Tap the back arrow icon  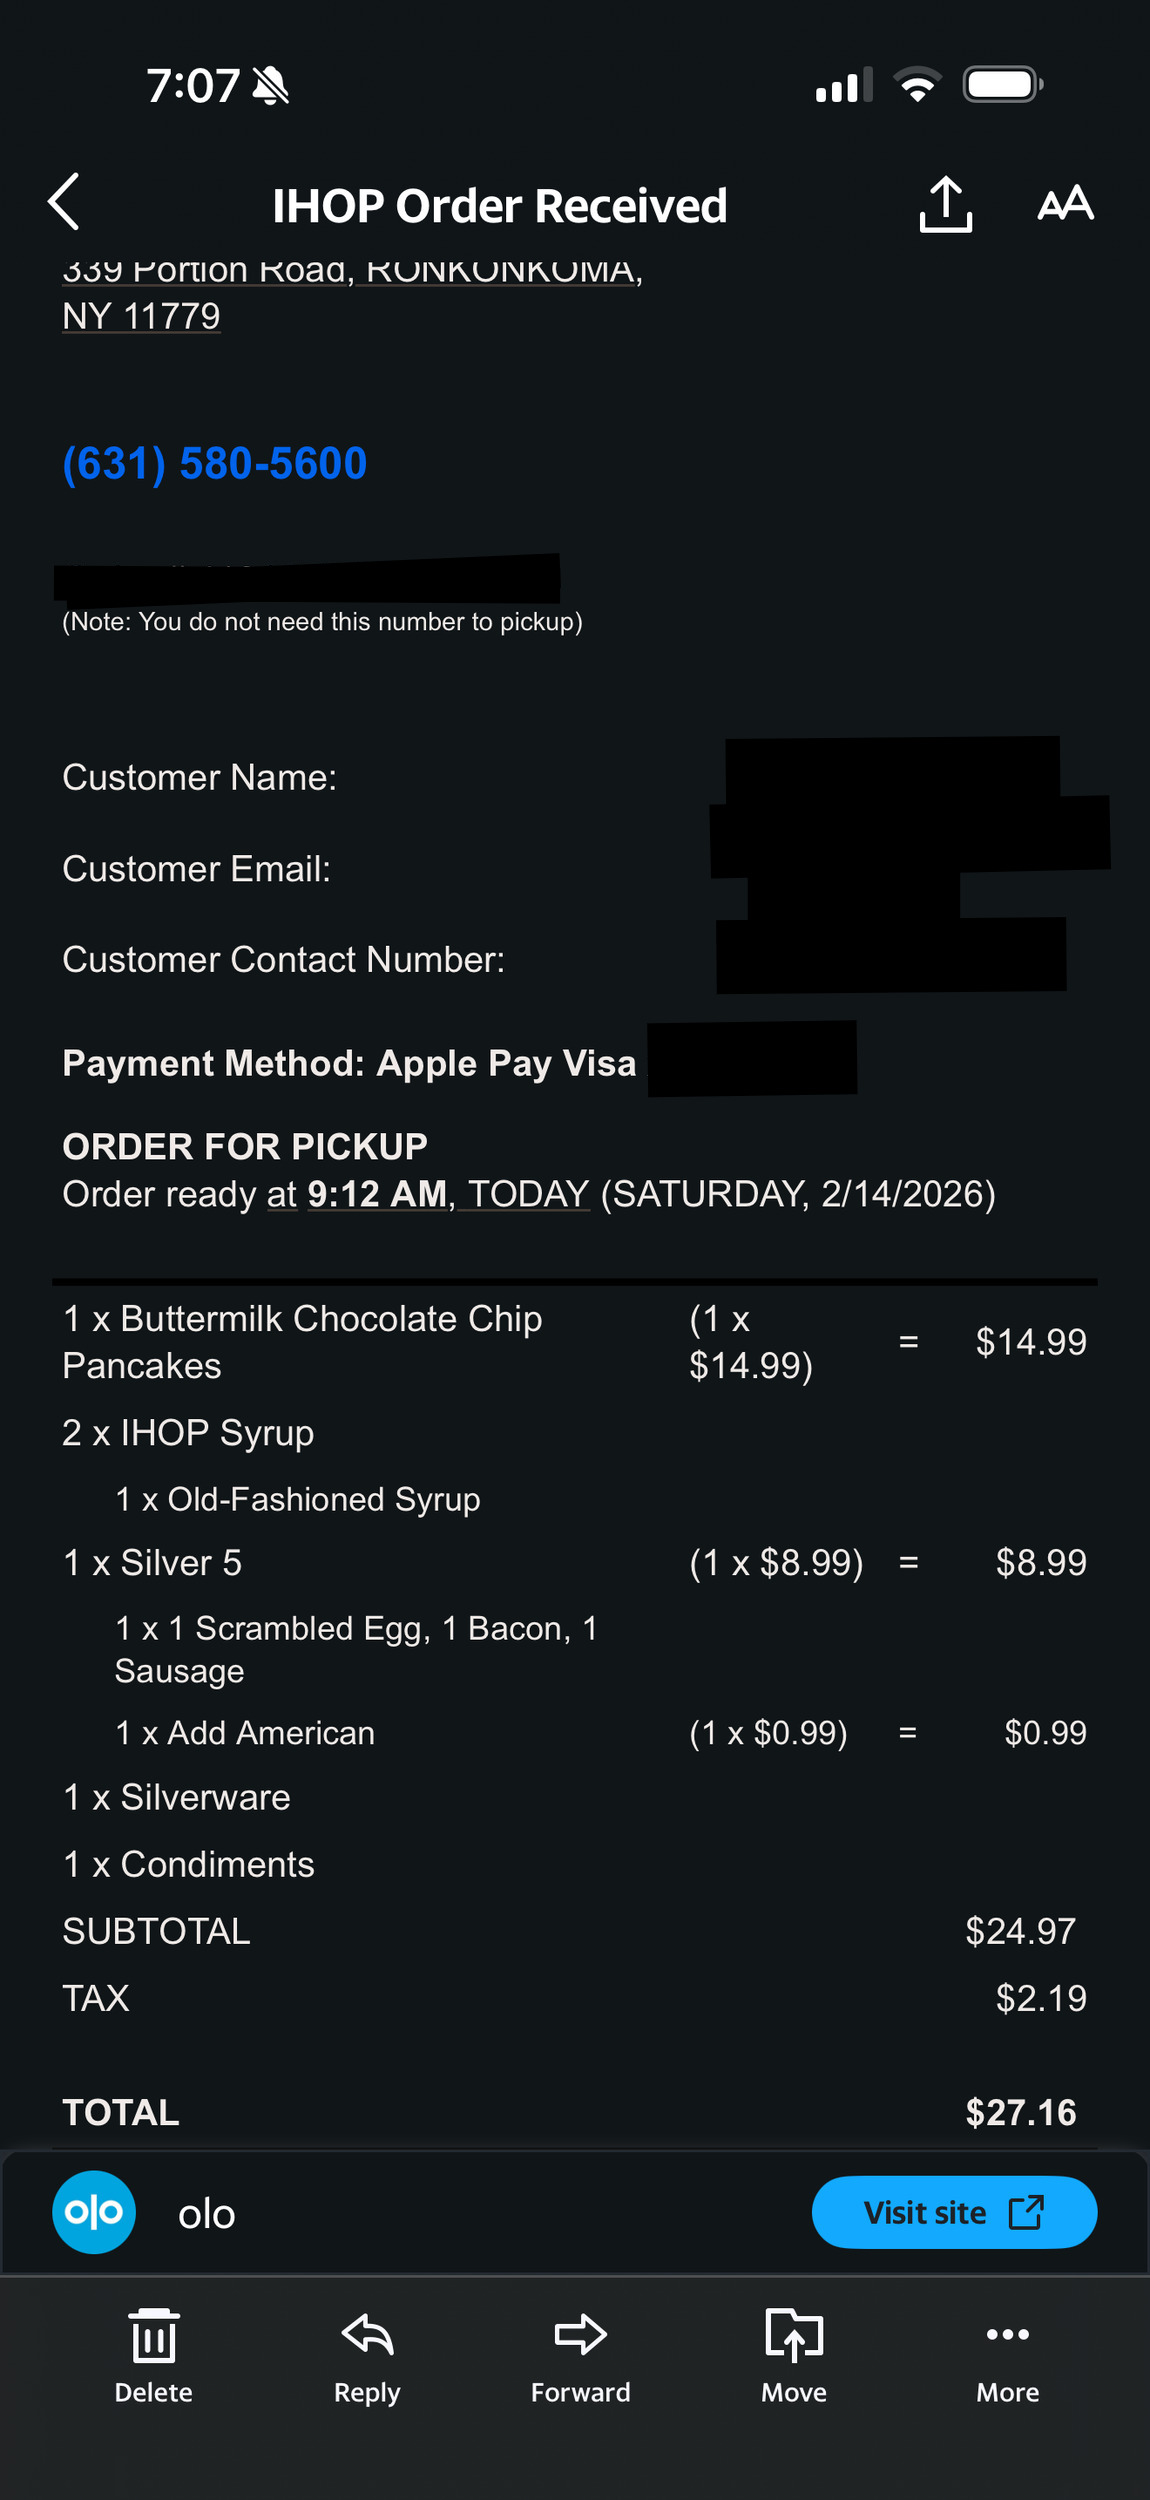click(64, 202)
